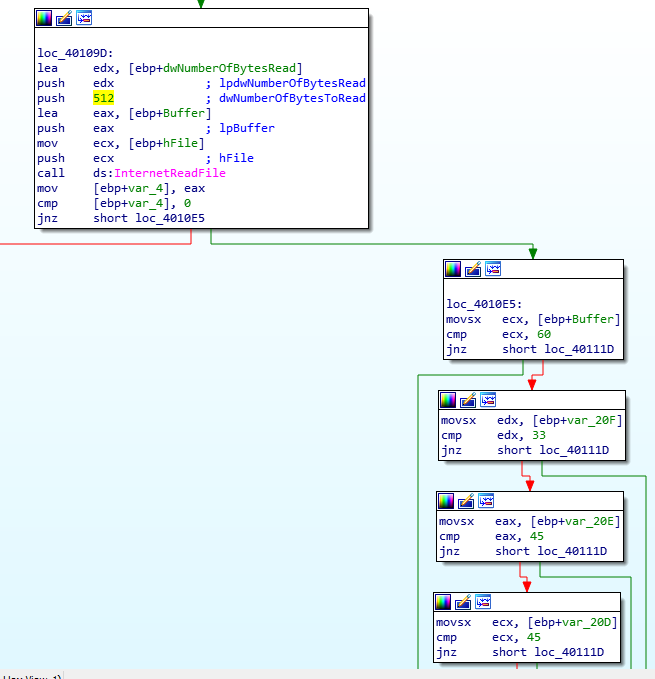The height and width of the screenshot is (679, 655).
Task: Set node color for var_20E block
Action: pos(446,501)
